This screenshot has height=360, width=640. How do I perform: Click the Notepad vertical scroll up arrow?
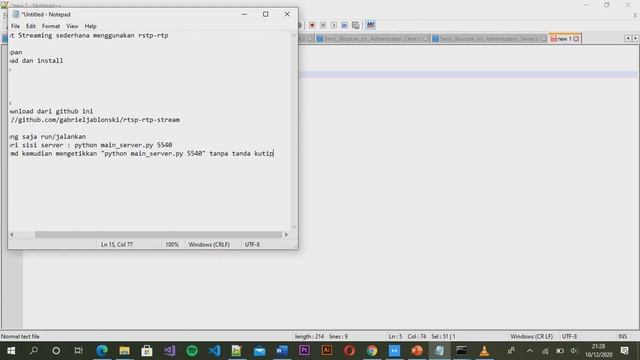[293, 36]
